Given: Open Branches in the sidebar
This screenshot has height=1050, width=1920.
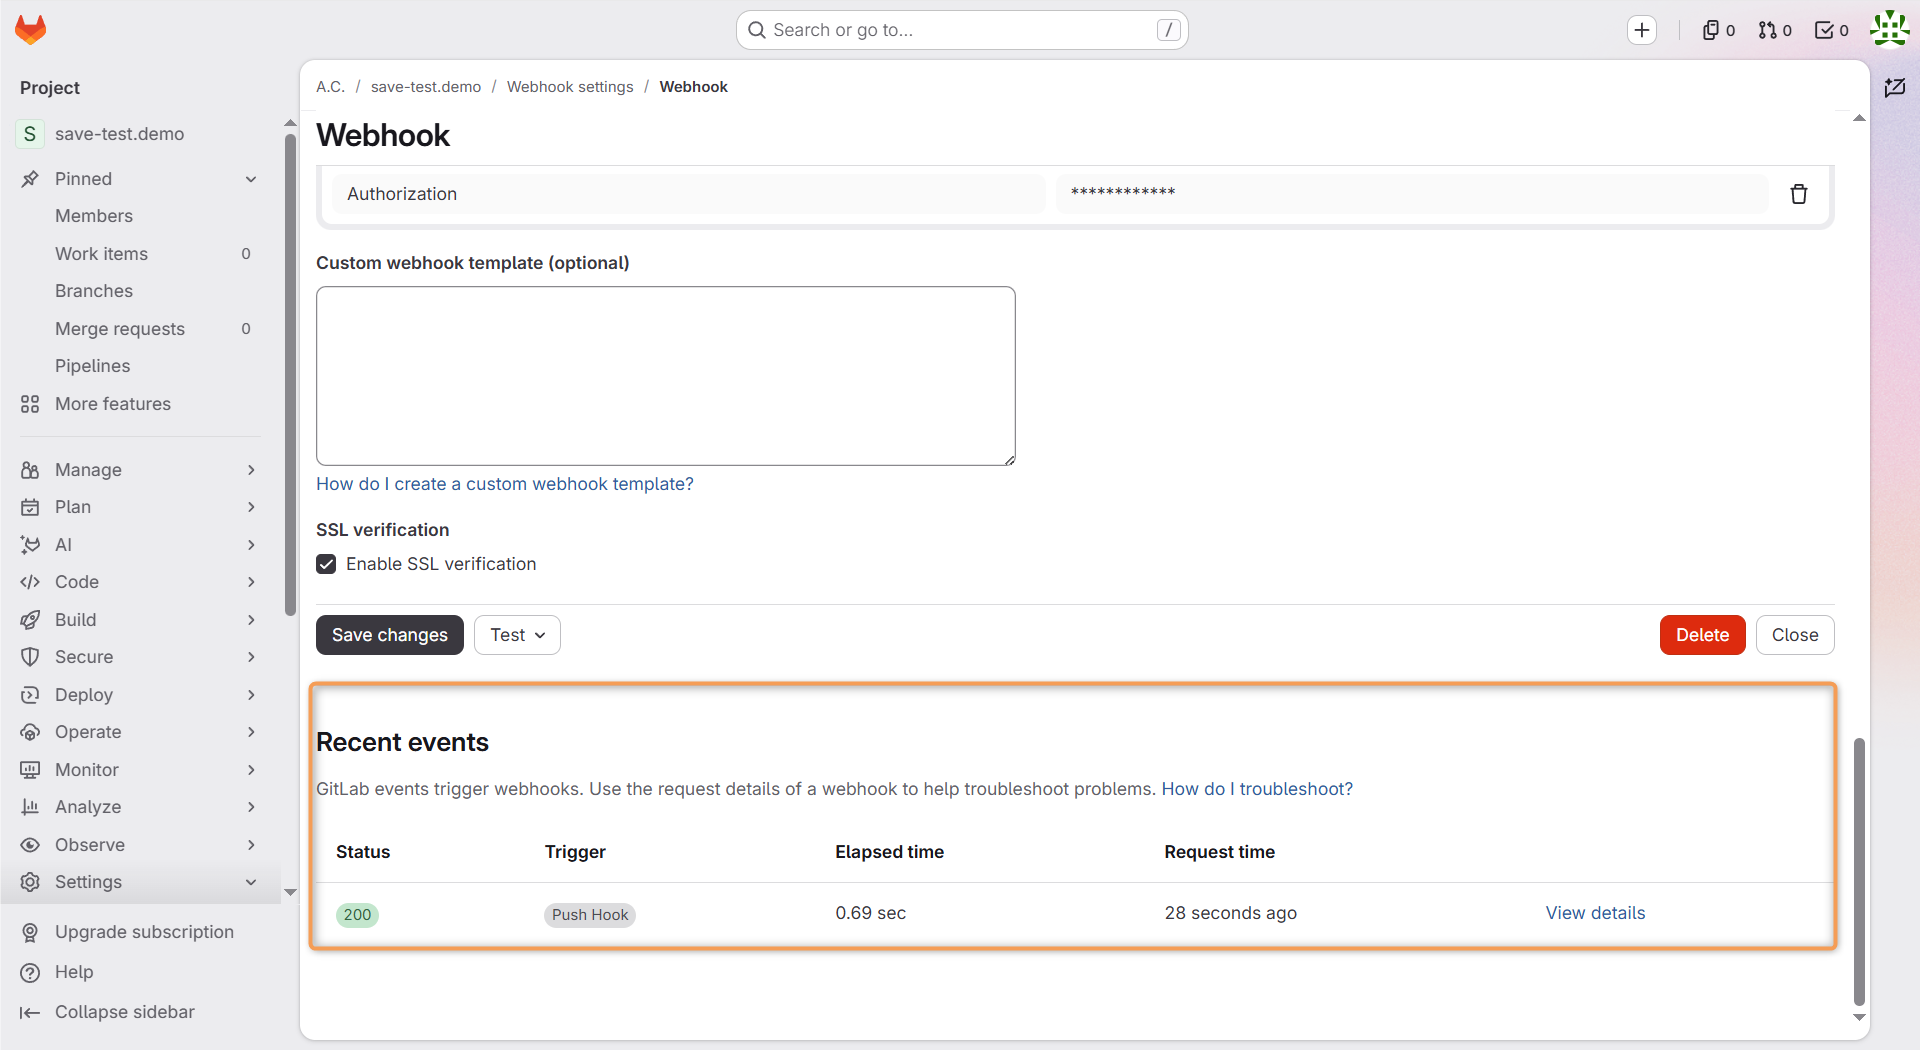Looking at the screenshot, I should pos(94,291).
